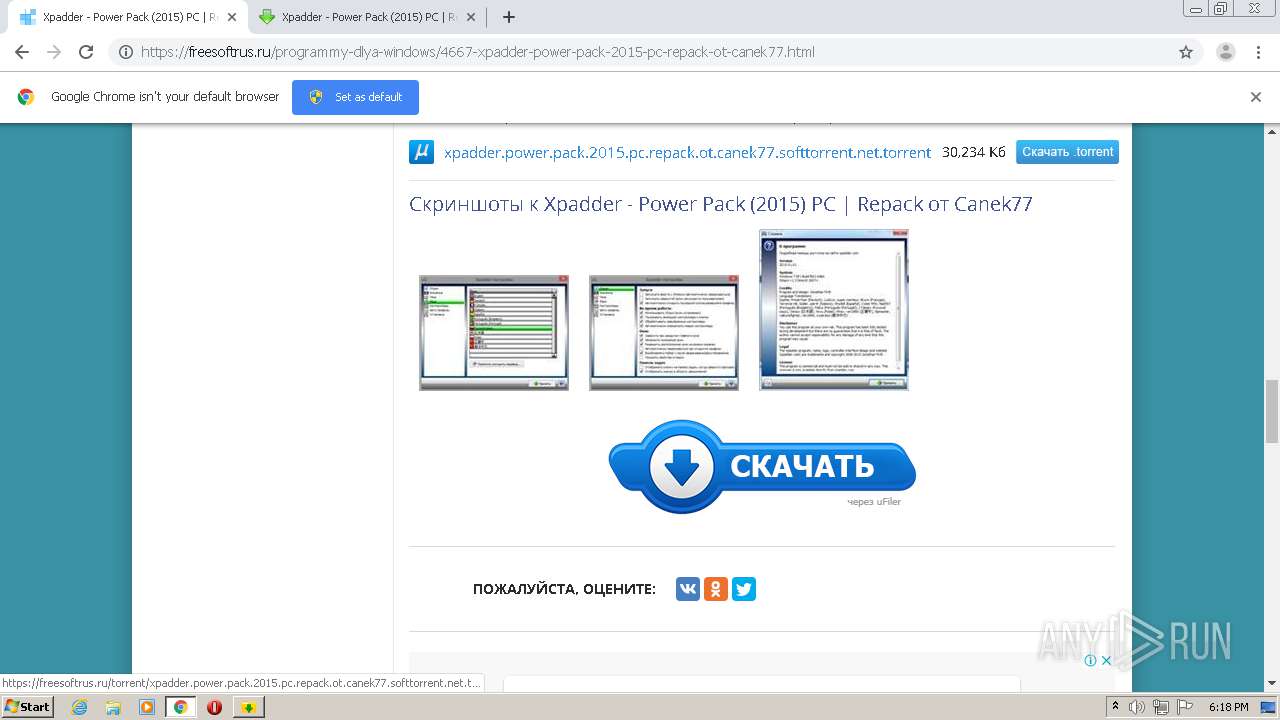Open the Opera red taskbar icon
This screenshot has height=720, width=1280.
(x=214, y=707)
